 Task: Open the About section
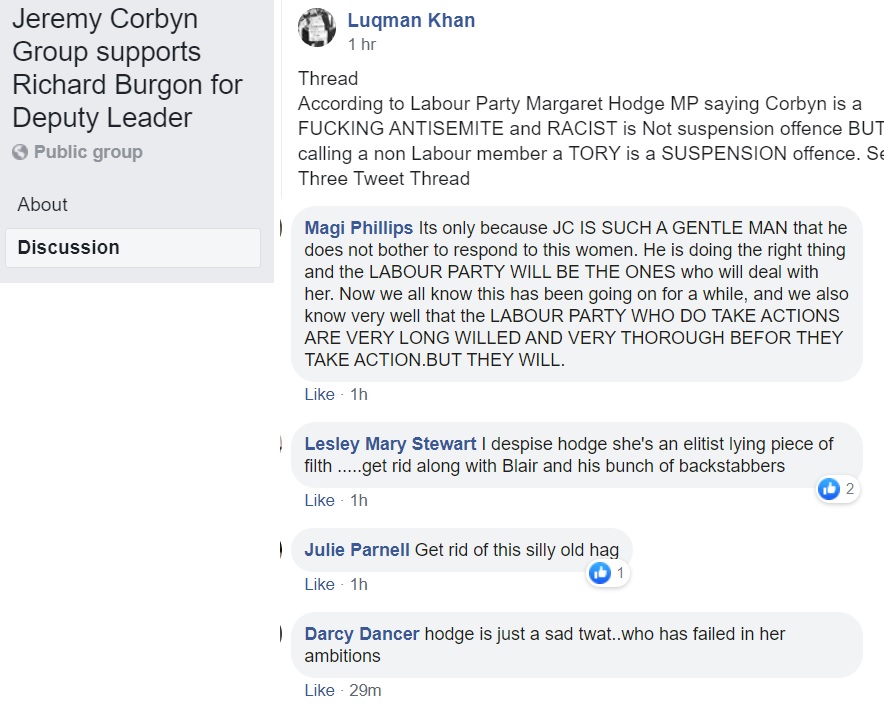coord(43,204)
